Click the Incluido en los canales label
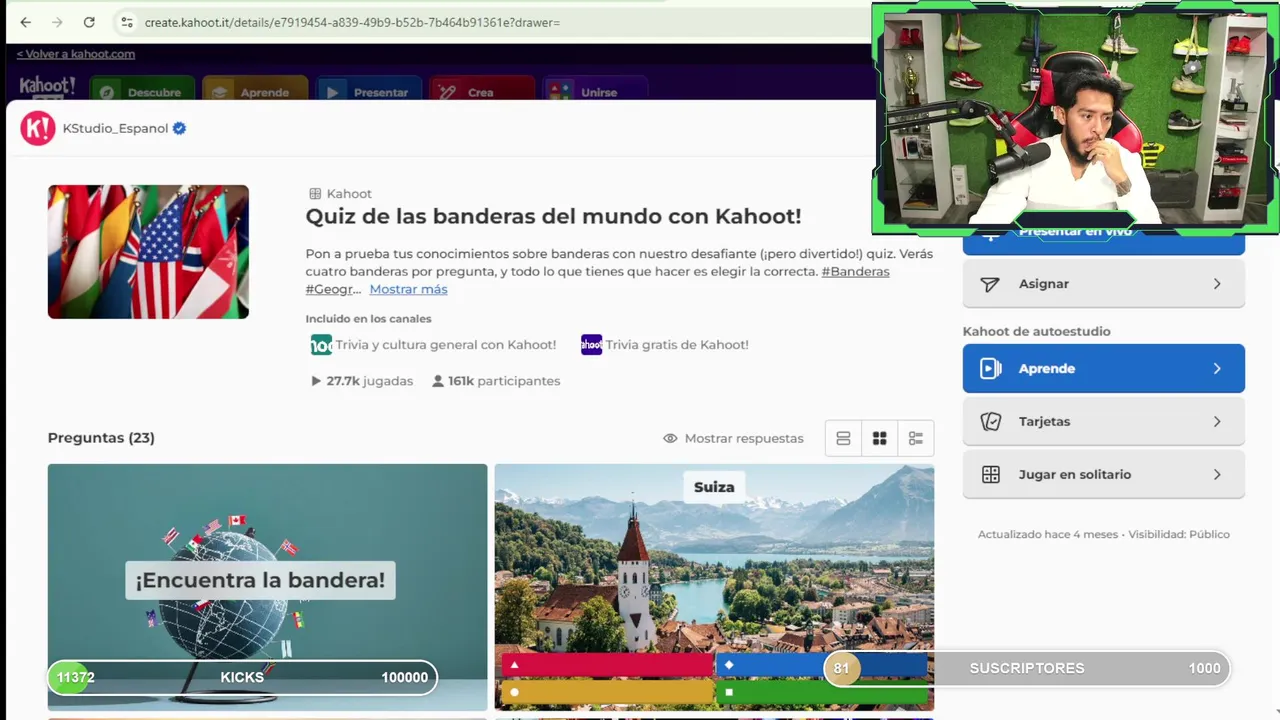Viewport: 1280px width, 720px height. pyautogui.click(x=368, y=319)
